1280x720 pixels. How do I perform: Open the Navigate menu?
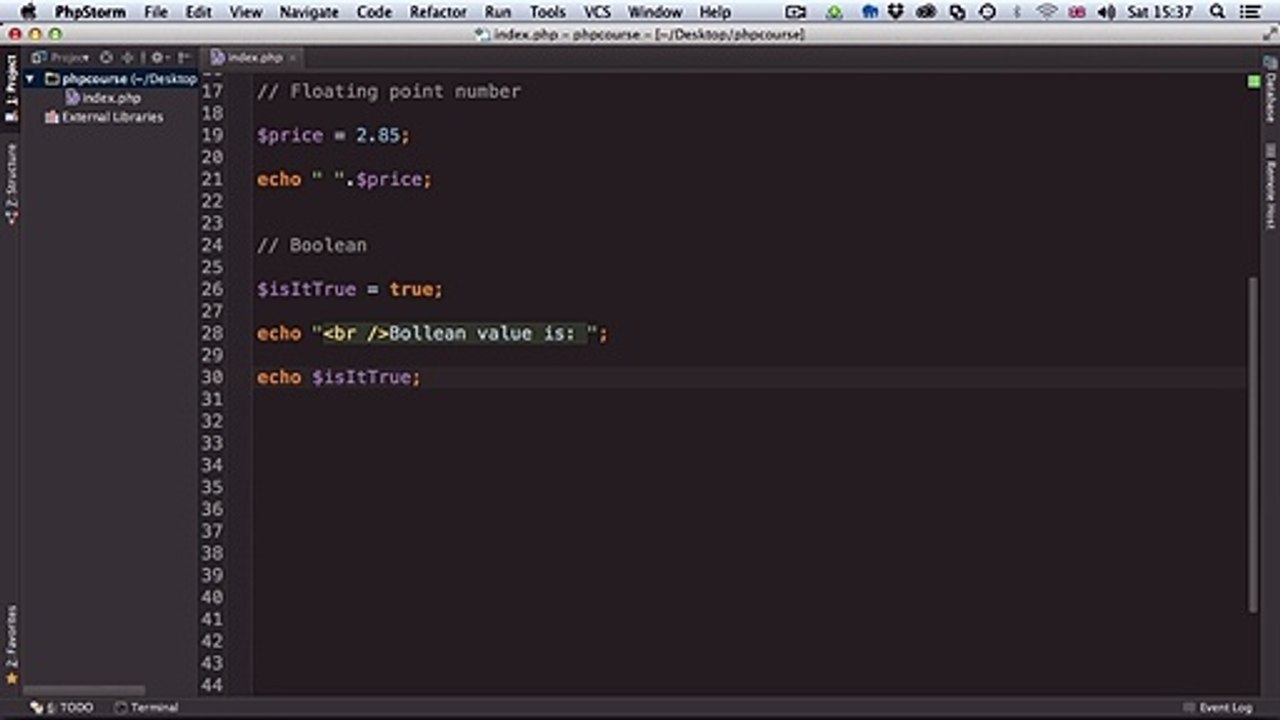(x=309, y=12)
